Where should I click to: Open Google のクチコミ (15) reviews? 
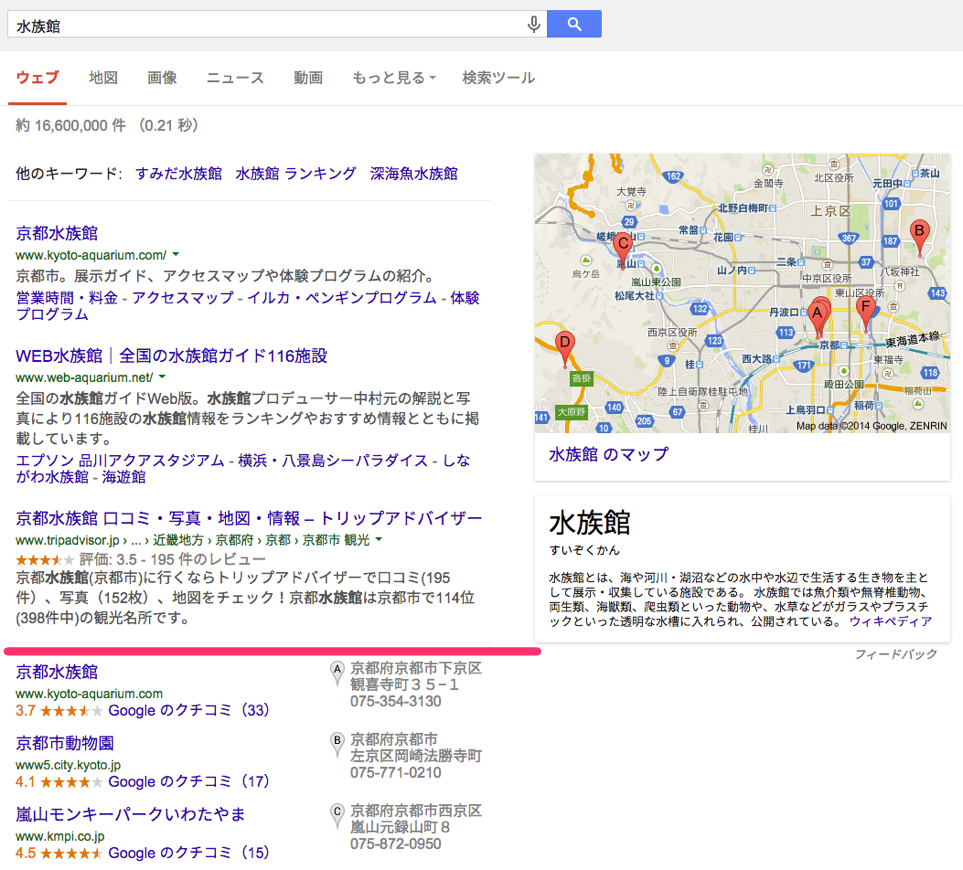tap(189, 853)
